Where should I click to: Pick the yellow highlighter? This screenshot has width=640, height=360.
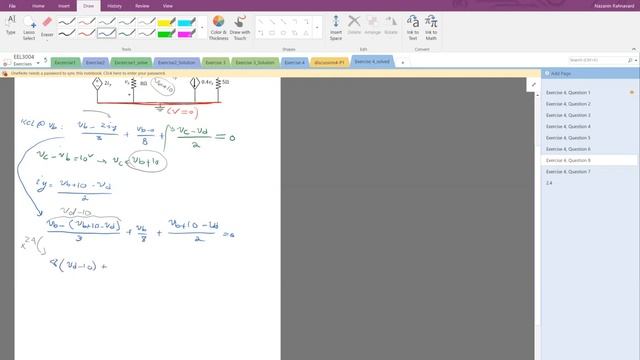click(166, 22)
